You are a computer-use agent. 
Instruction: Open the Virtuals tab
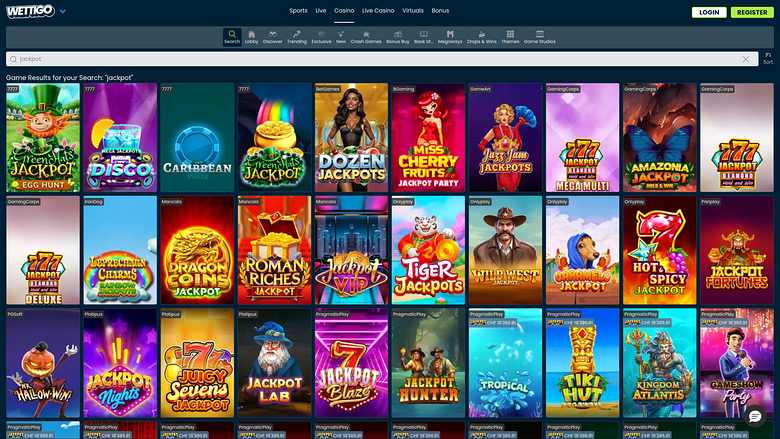pos(413,10)
